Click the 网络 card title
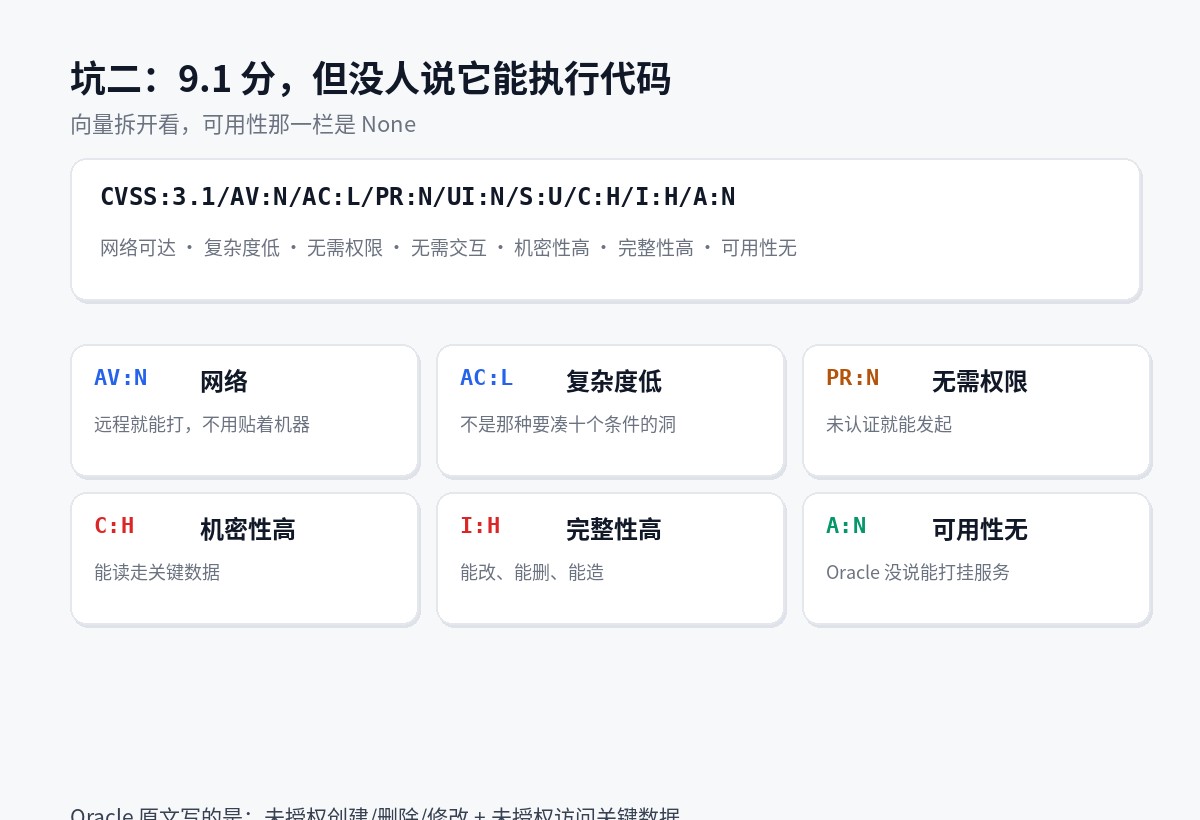Viewport: 1200px width, 820px height. [x=224, y=381]
